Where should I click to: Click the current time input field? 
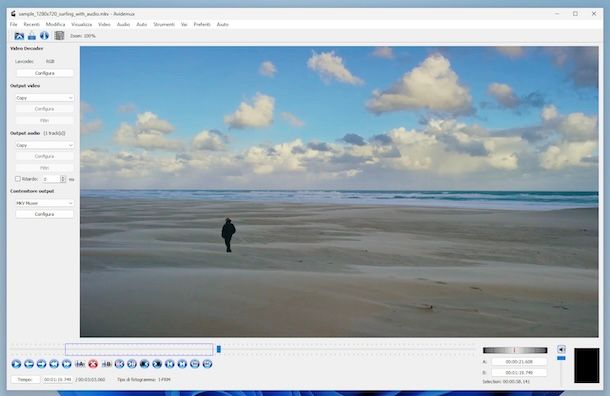(57, 379)
